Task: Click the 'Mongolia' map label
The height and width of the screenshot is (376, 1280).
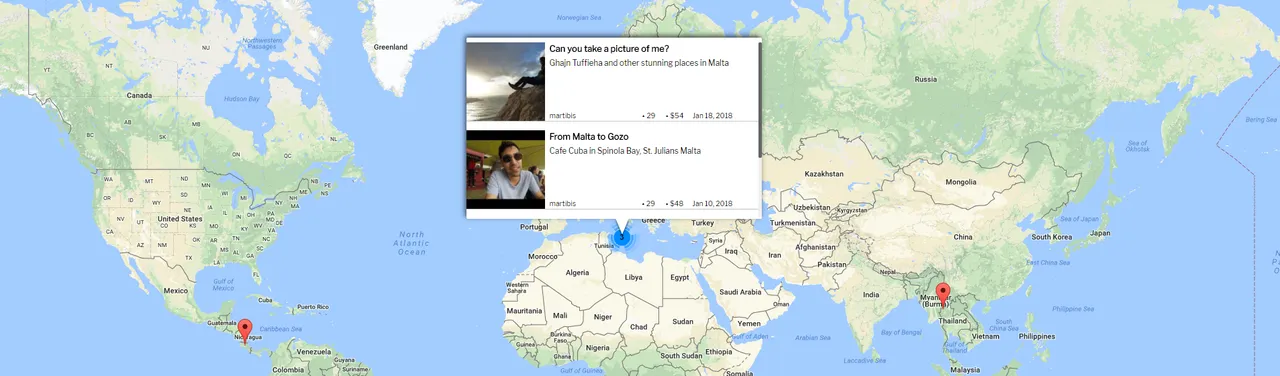Action: coord(960,182)
